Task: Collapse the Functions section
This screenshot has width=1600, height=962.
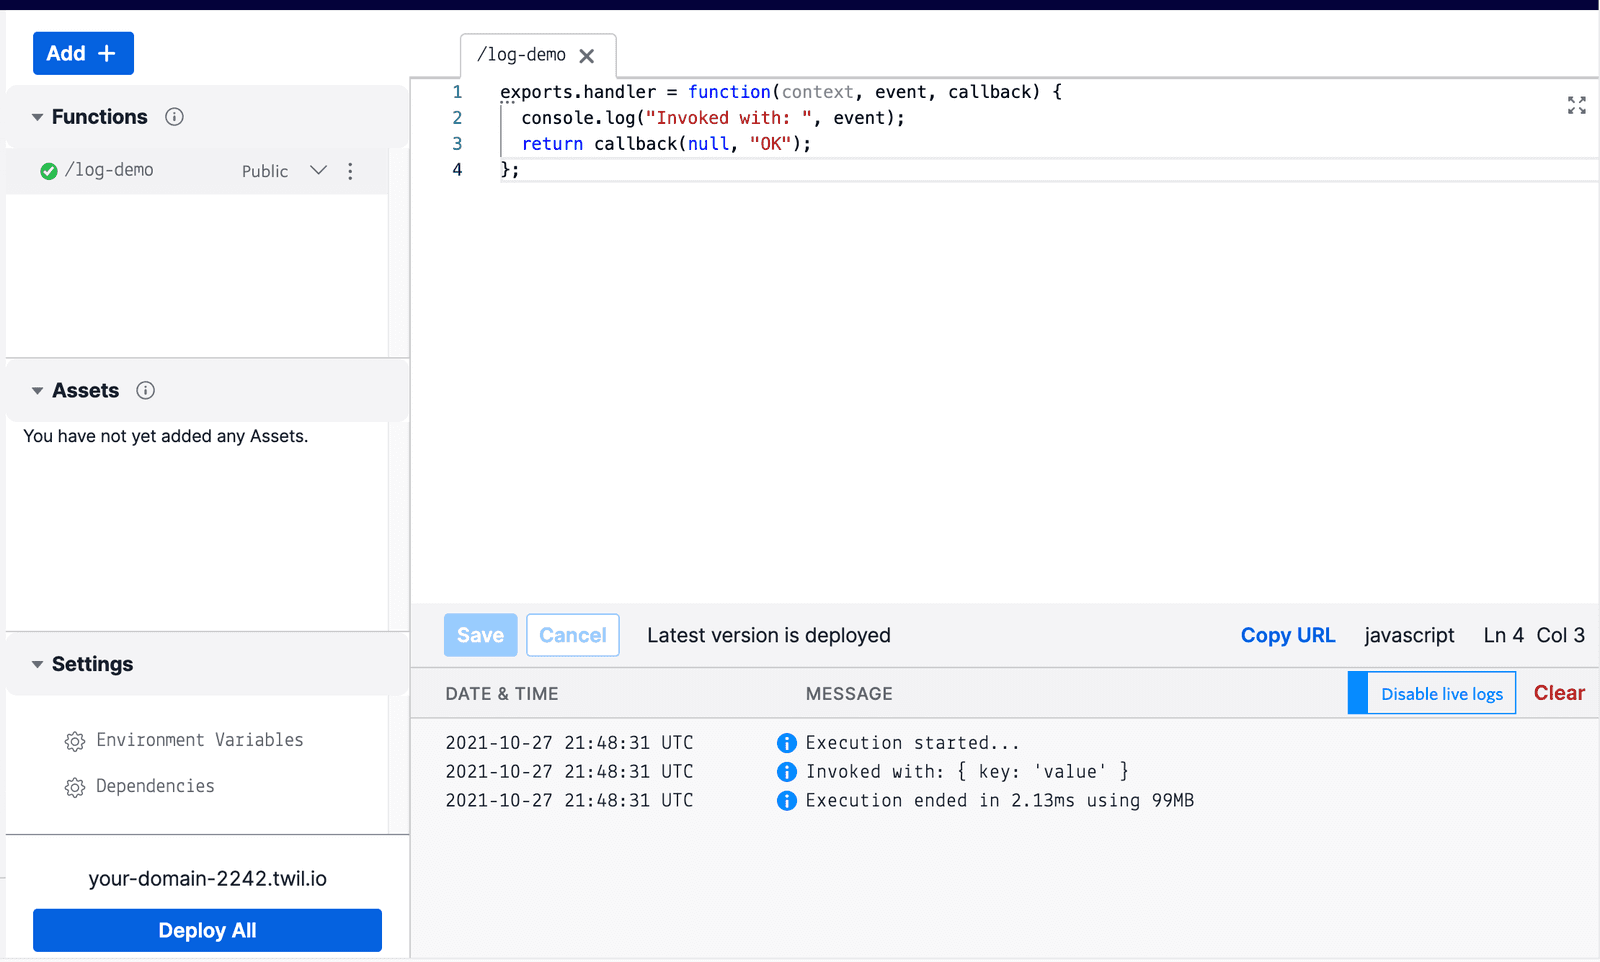Action: click(37, 116)
